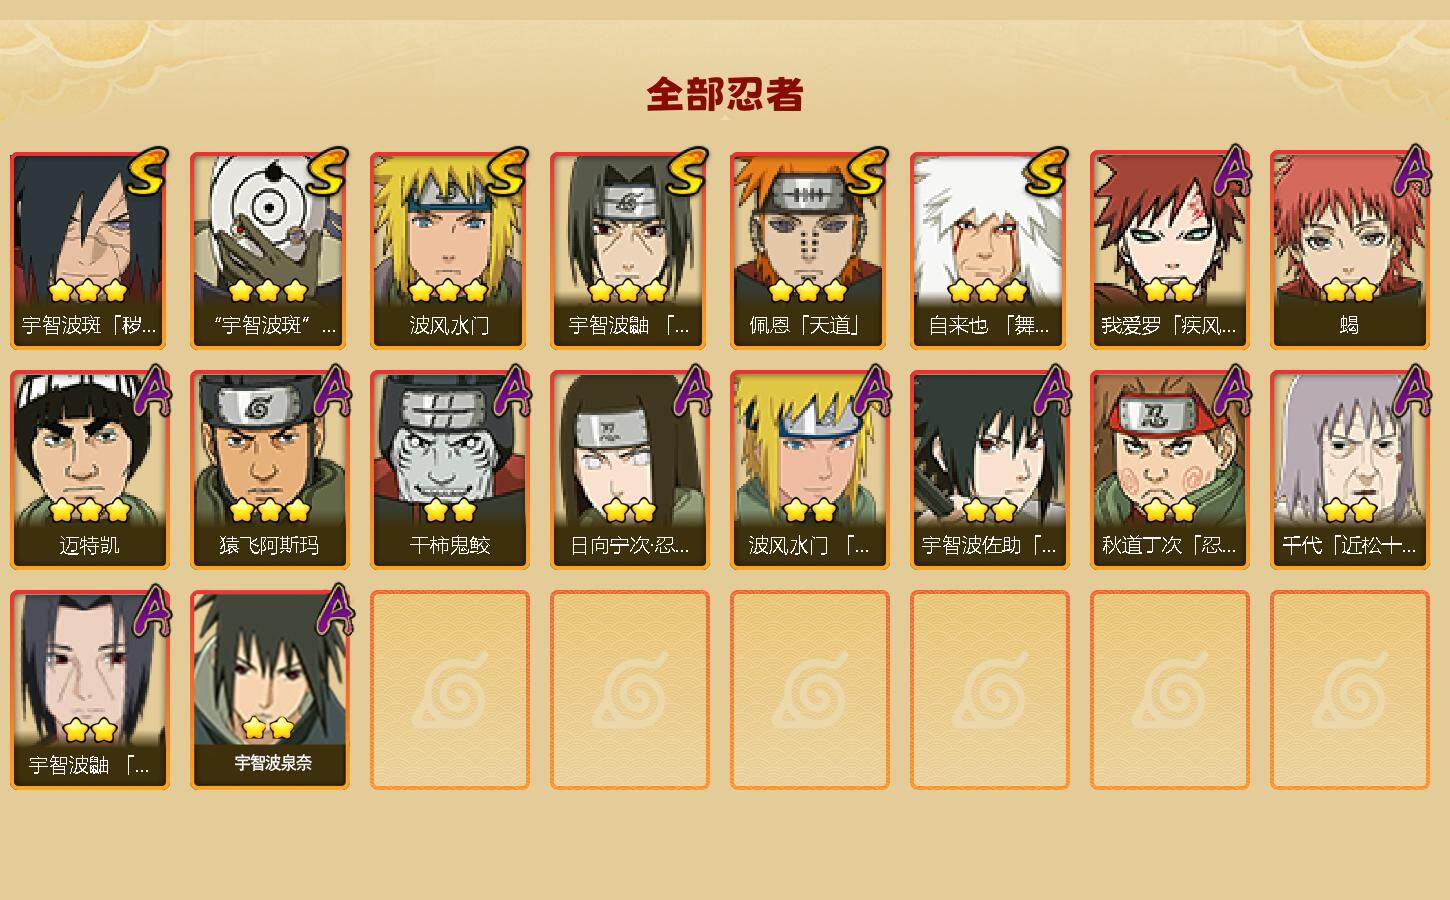Open the masked “宇智波斑” ninja card
Image resolution: width=1450 pixels, height=900 pixels.
coord(270,250)
